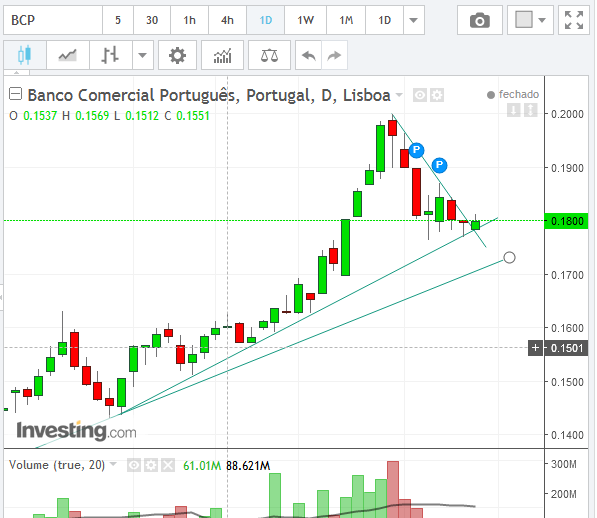Screen dimensions: 597x518
Task: Click the Volume (true, 20) label
Action: (57, 465)
